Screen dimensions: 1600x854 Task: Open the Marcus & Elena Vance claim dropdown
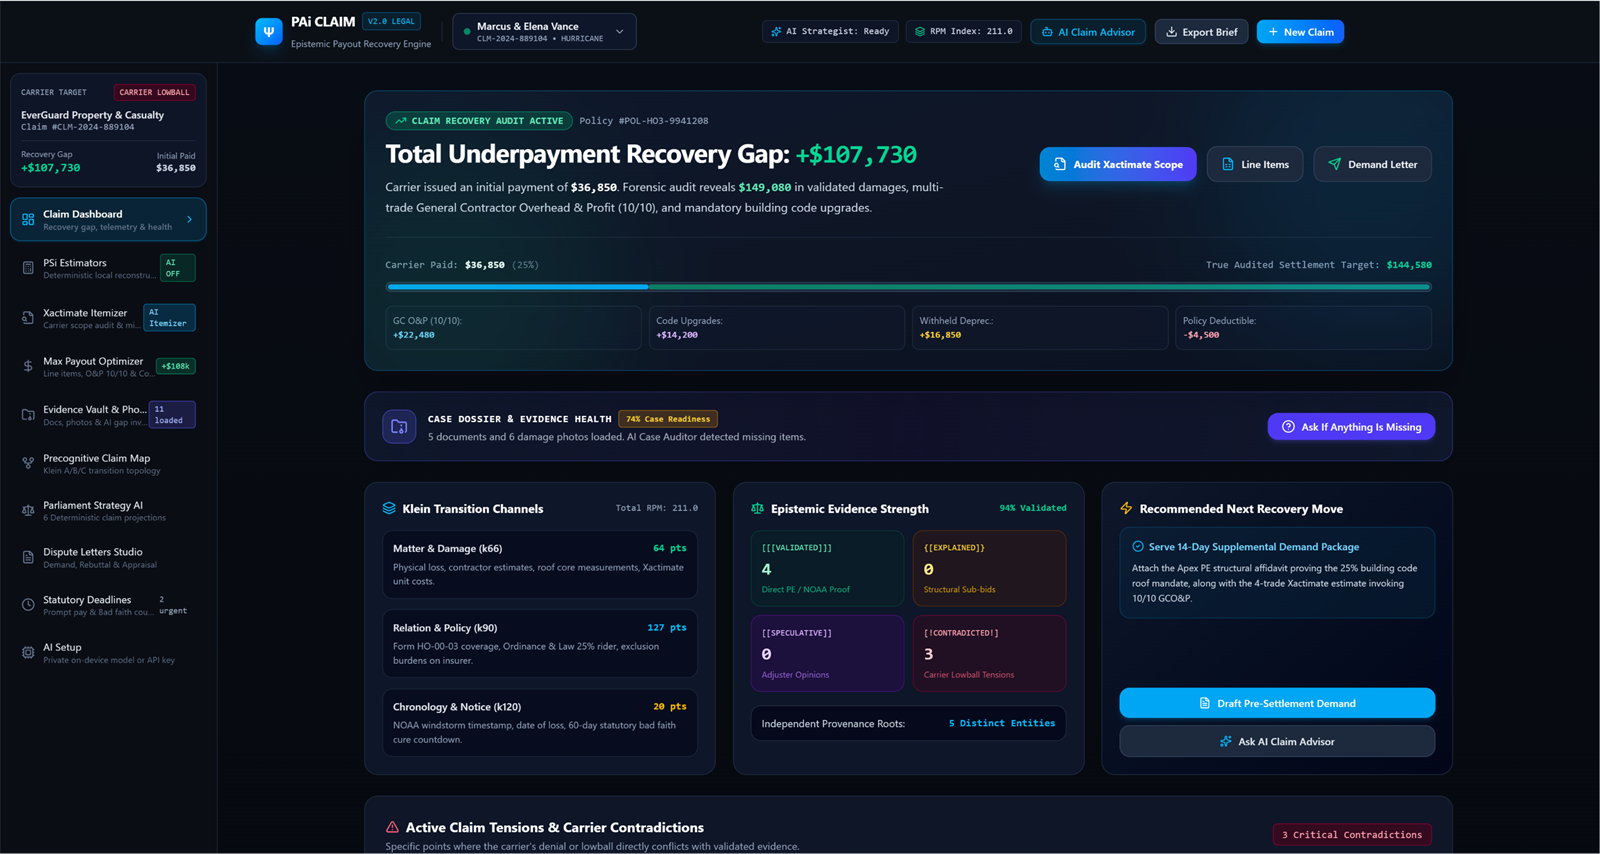544,32
